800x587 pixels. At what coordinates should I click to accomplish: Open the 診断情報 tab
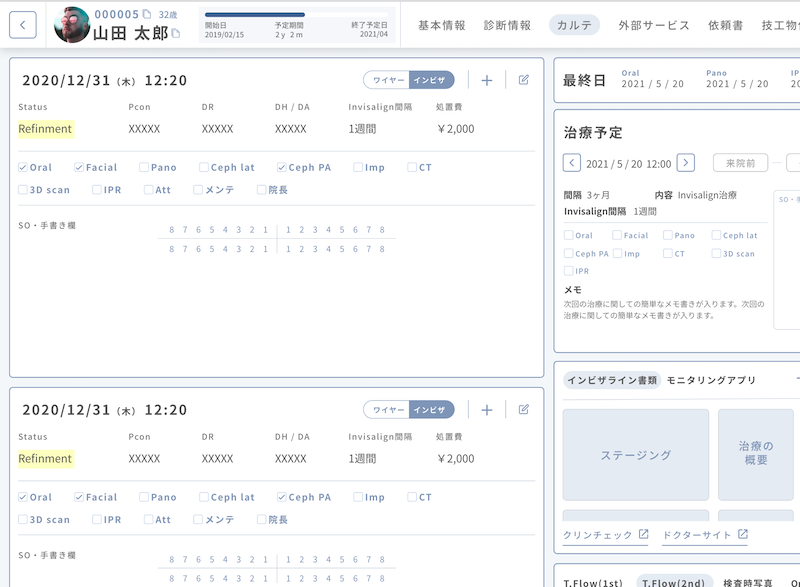[507, 25]
